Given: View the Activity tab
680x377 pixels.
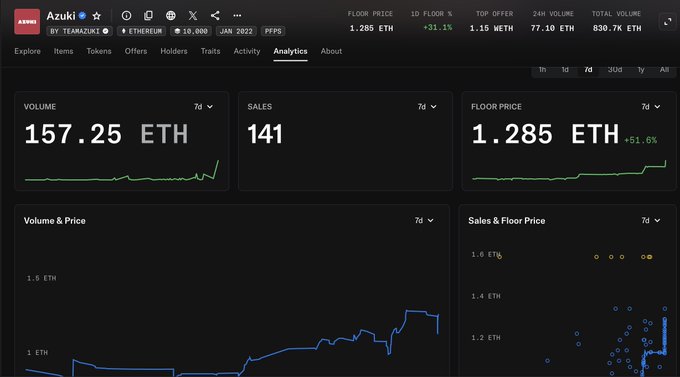Looking at the screenshot, I should (x=247, y=51).
